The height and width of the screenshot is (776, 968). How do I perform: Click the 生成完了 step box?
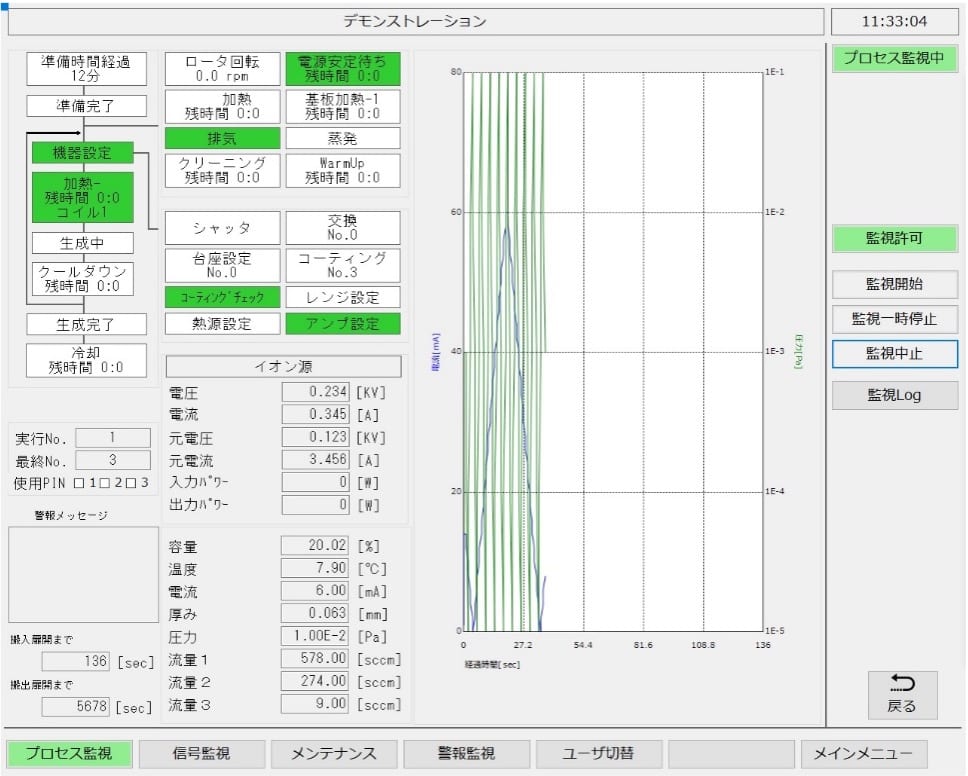click(86, 324)
